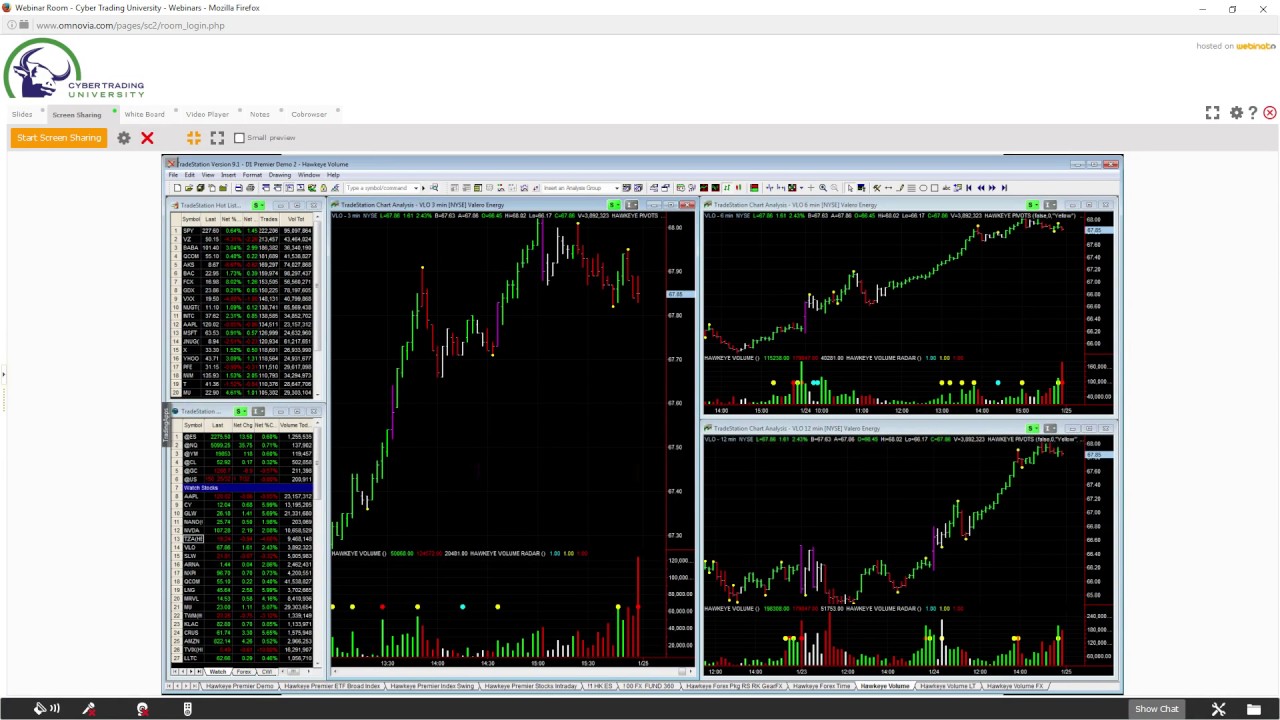Screen dimensions: 1280x720
Task: Click the left-edge panel expand arrow
Action: pos(3,376)
